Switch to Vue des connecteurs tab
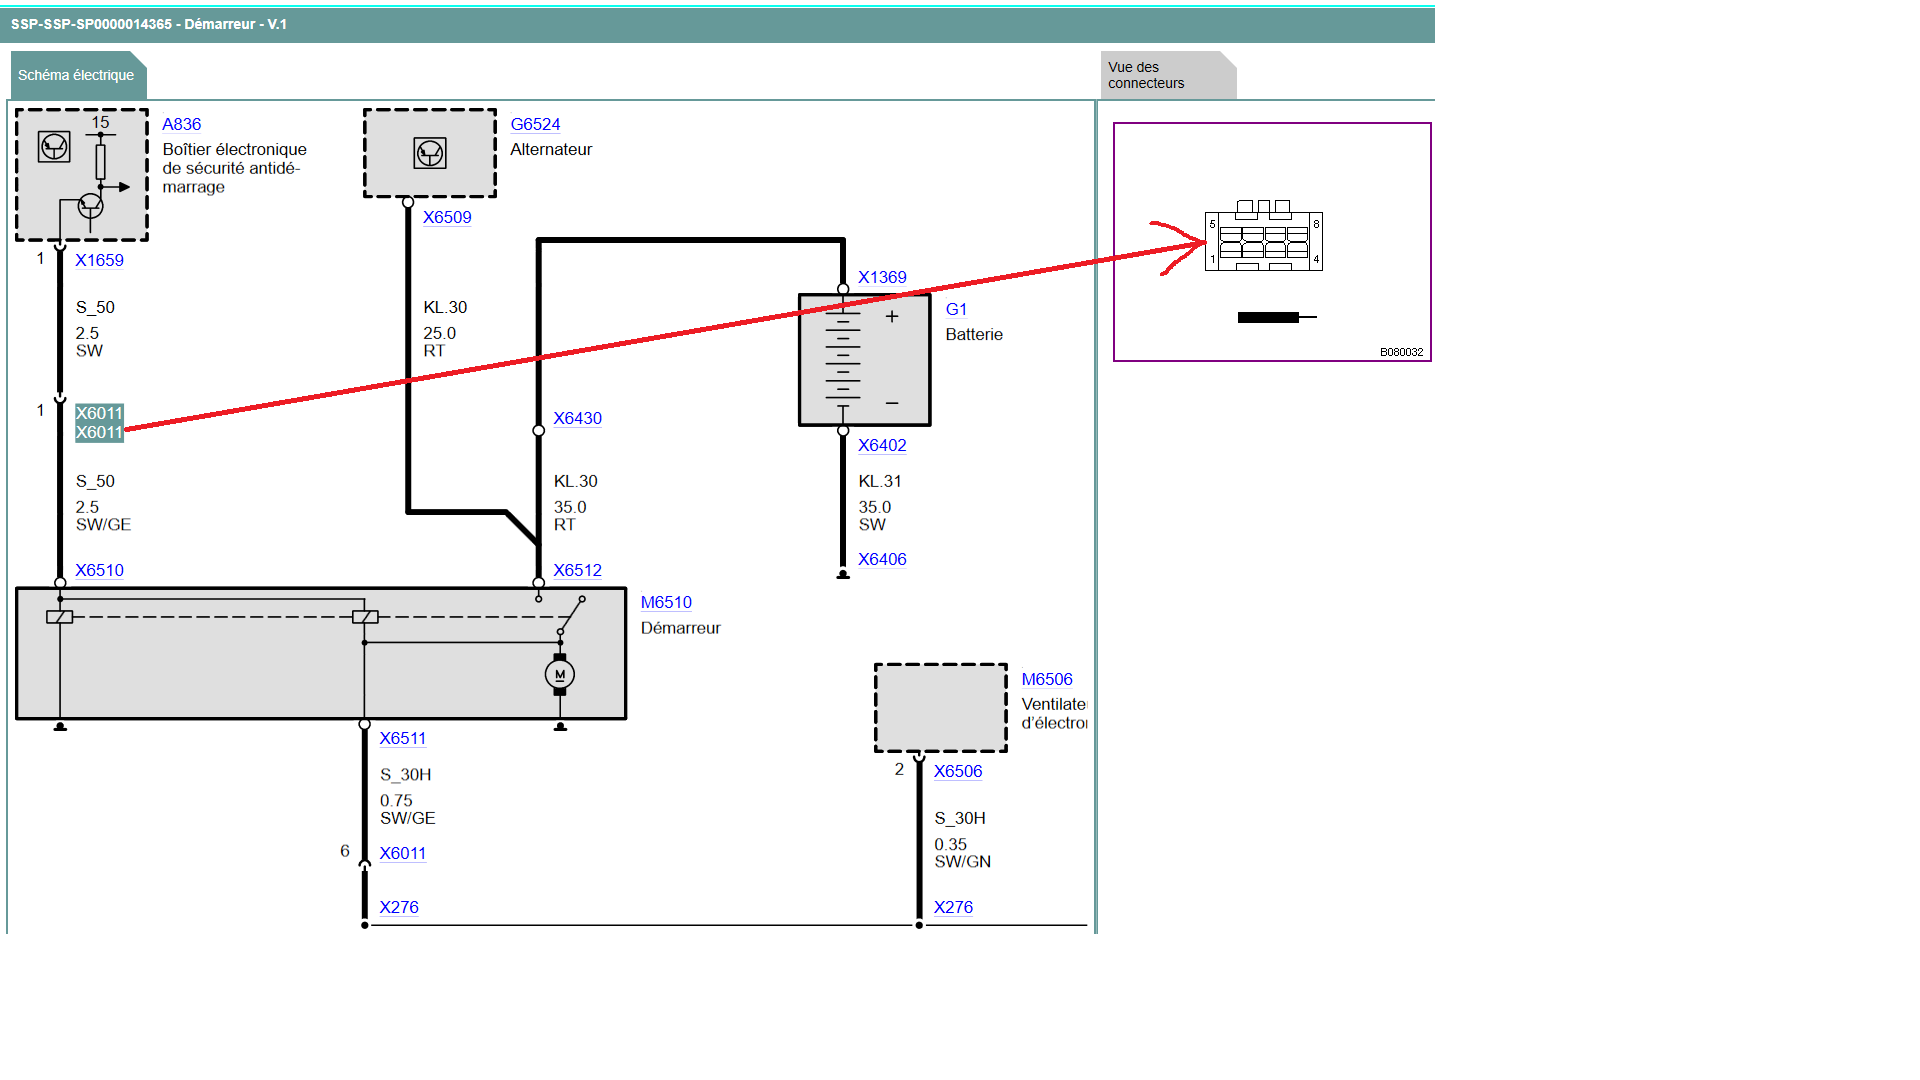This screenshot has width=1920, height=1080. click(1146, 75)
